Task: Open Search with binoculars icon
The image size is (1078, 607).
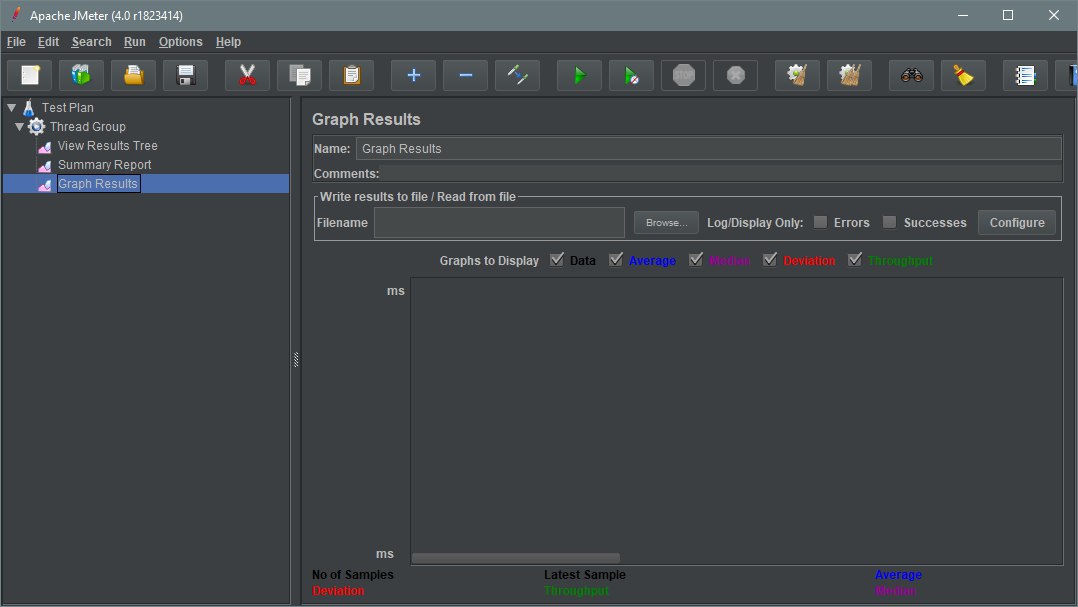Action: point(912,75)
